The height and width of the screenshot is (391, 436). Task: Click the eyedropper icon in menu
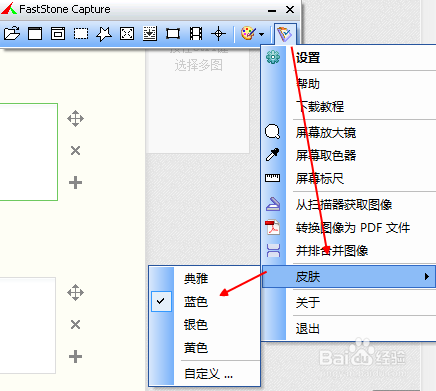pos(273,155)
